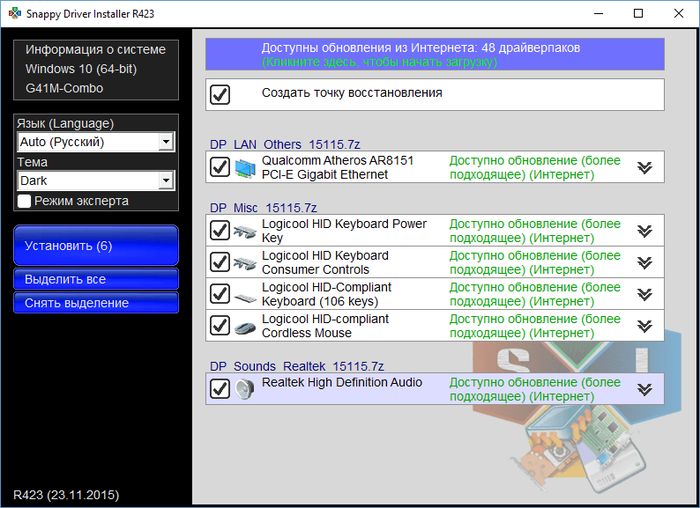The width and height of the screenshot is (700, 508).
Task: Expand details for Qualcomm Atheros Ethernet driver
Action: [645, 168]
